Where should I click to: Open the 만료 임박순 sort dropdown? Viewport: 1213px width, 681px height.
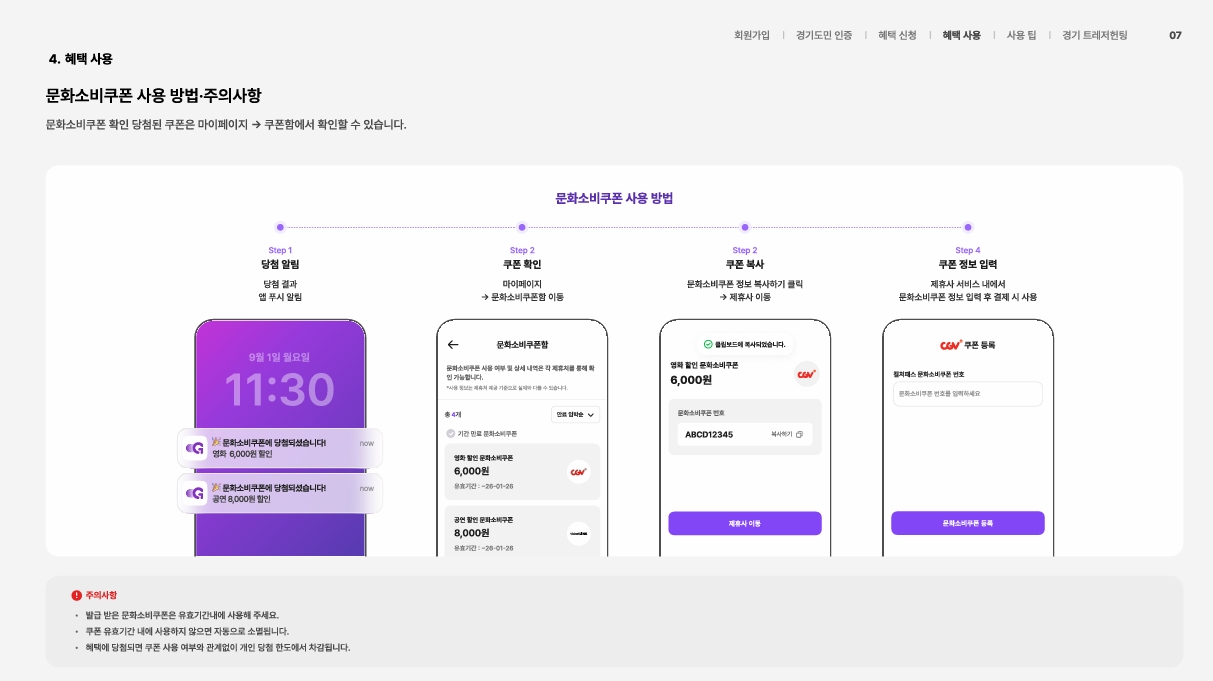click(x=575, y=414)
